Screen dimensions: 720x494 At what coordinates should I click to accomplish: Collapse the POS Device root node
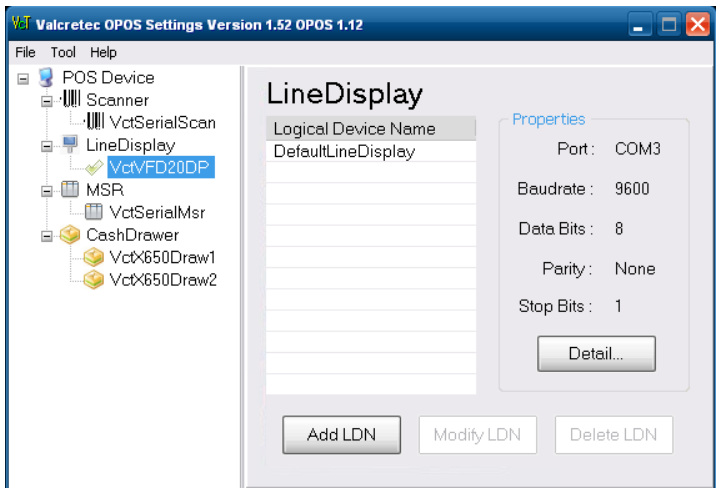click(22, 78)
